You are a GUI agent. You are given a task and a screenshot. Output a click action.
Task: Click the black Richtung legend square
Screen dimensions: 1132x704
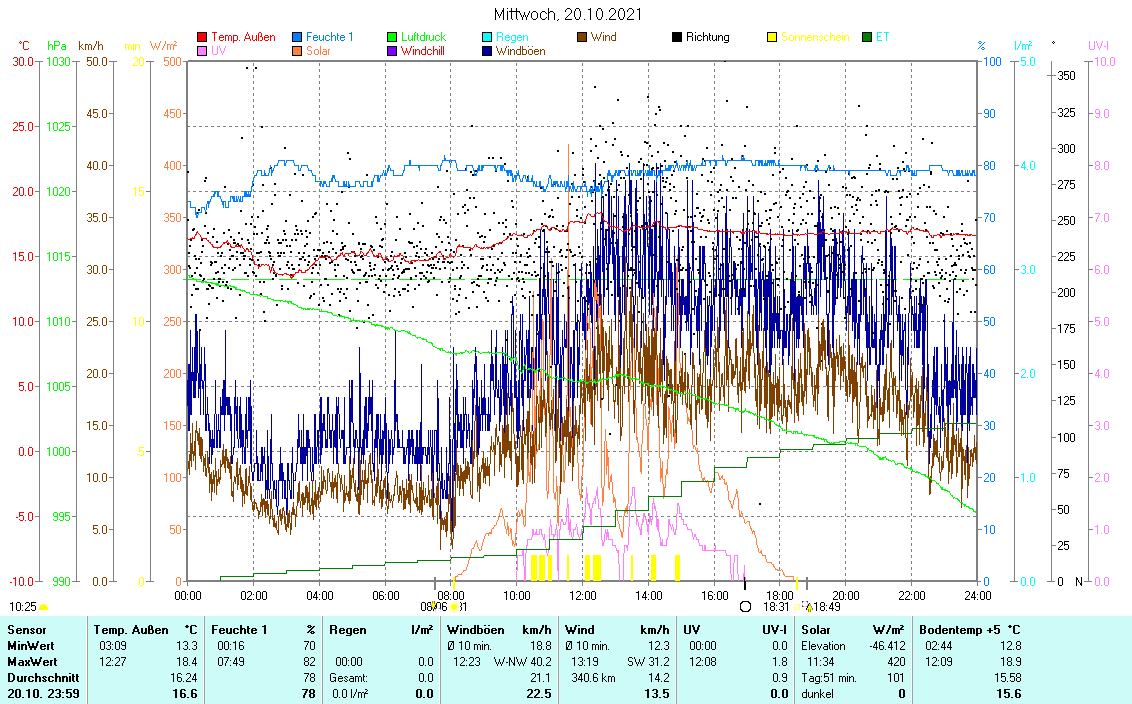(x=677, y=37)
